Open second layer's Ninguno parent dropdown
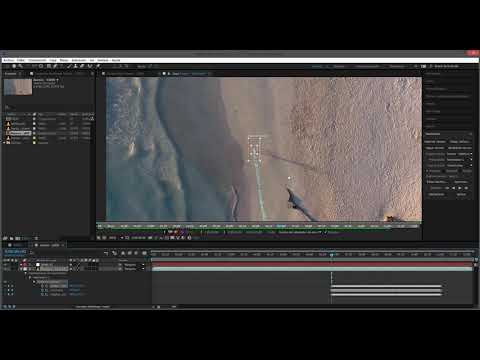Image resolution: width=480 pixels, height=360 pixels. [x=133, y=269]
